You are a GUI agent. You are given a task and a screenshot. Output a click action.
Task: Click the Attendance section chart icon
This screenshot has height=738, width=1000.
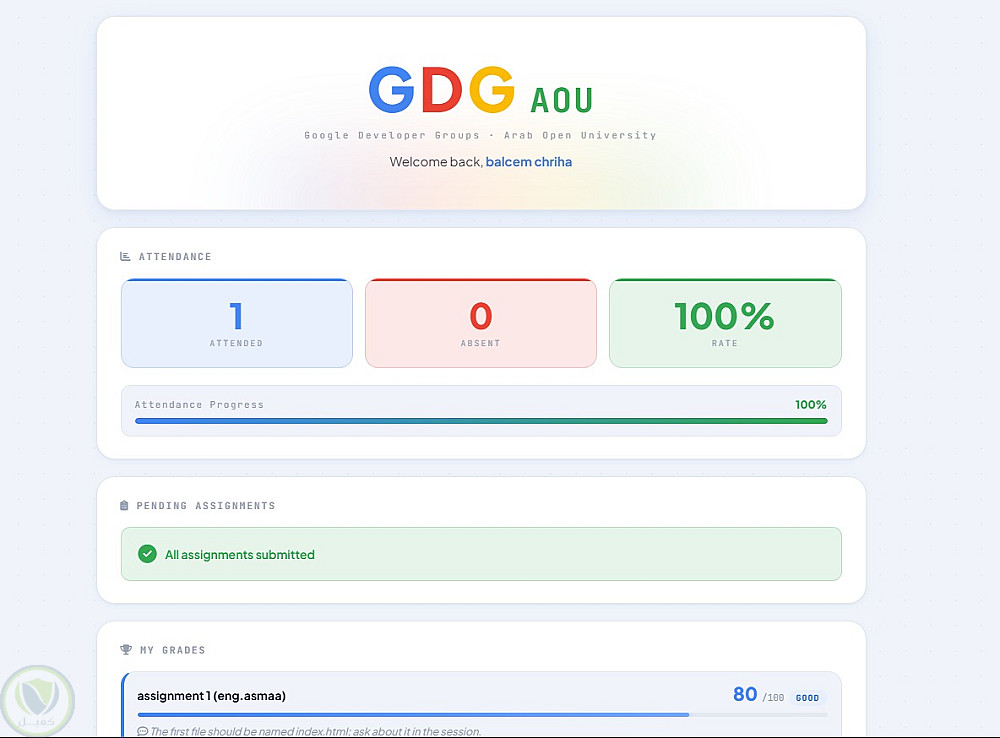[125, 256]
